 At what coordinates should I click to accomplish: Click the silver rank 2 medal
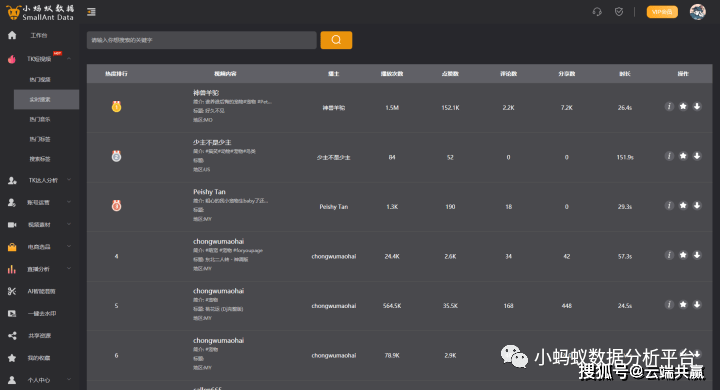point(116,156)
